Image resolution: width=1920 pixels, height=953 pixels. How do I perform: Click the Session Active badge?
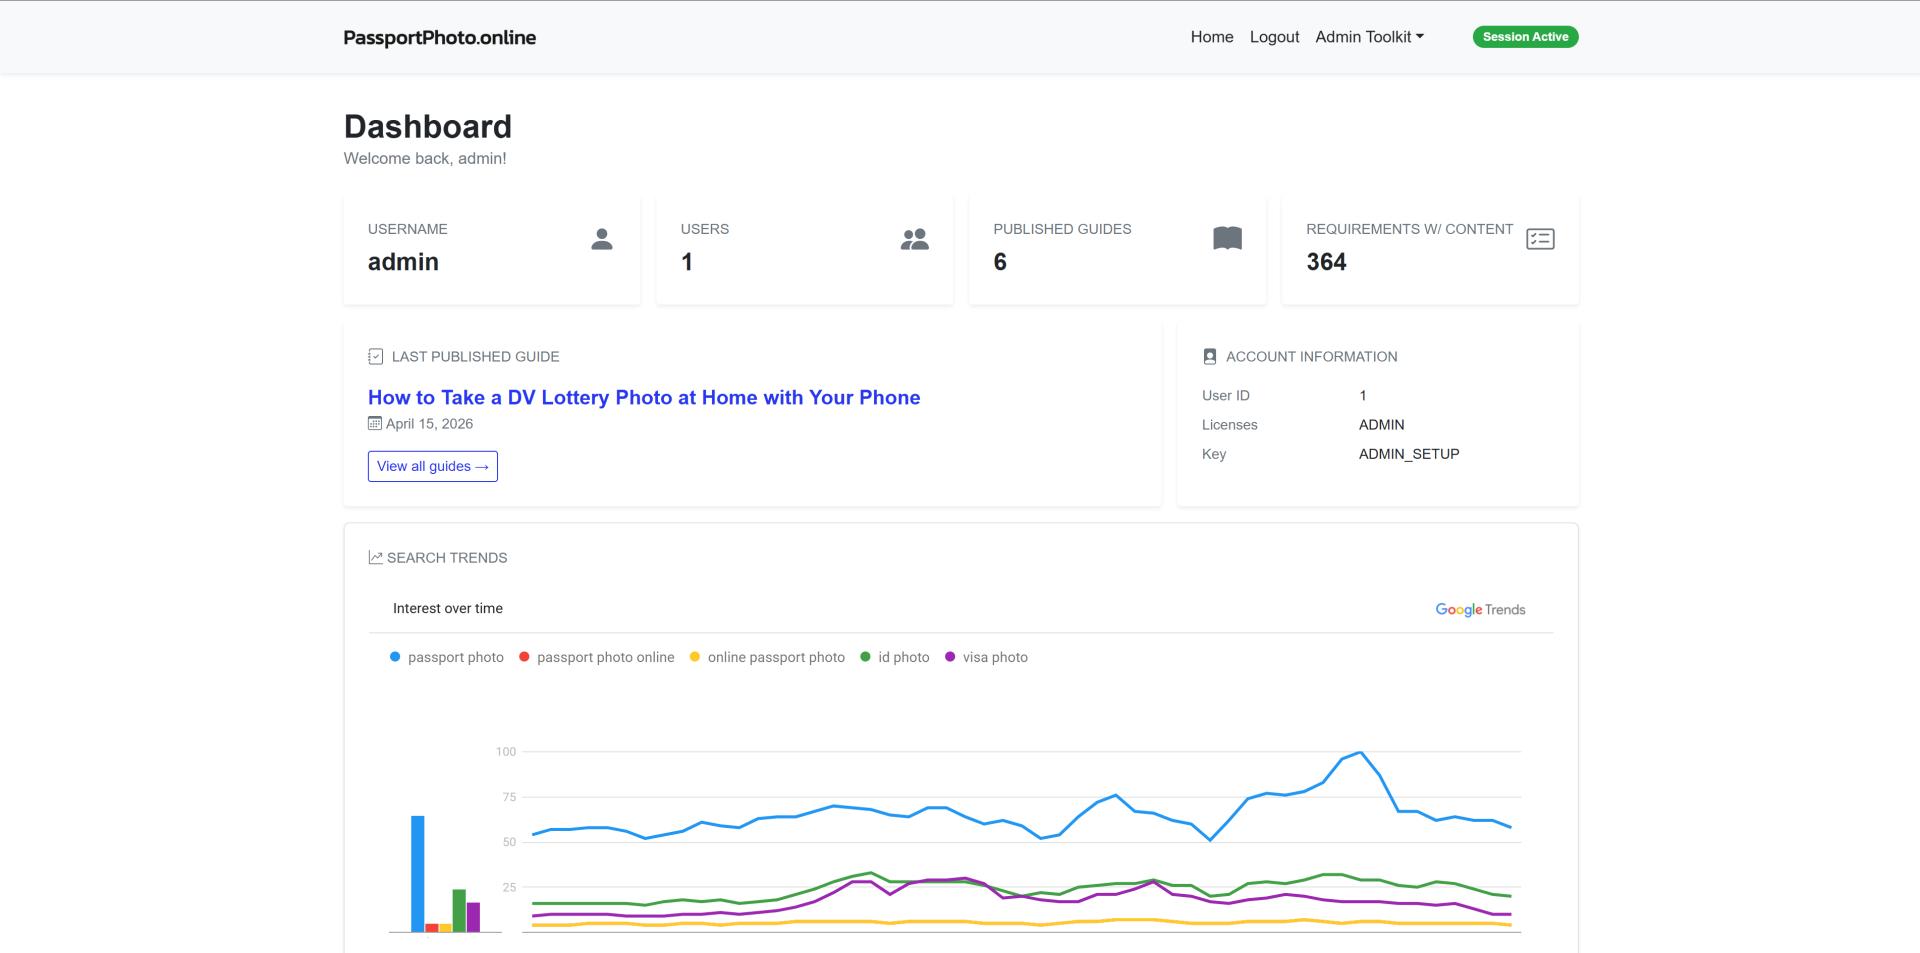pos(1525,37)
